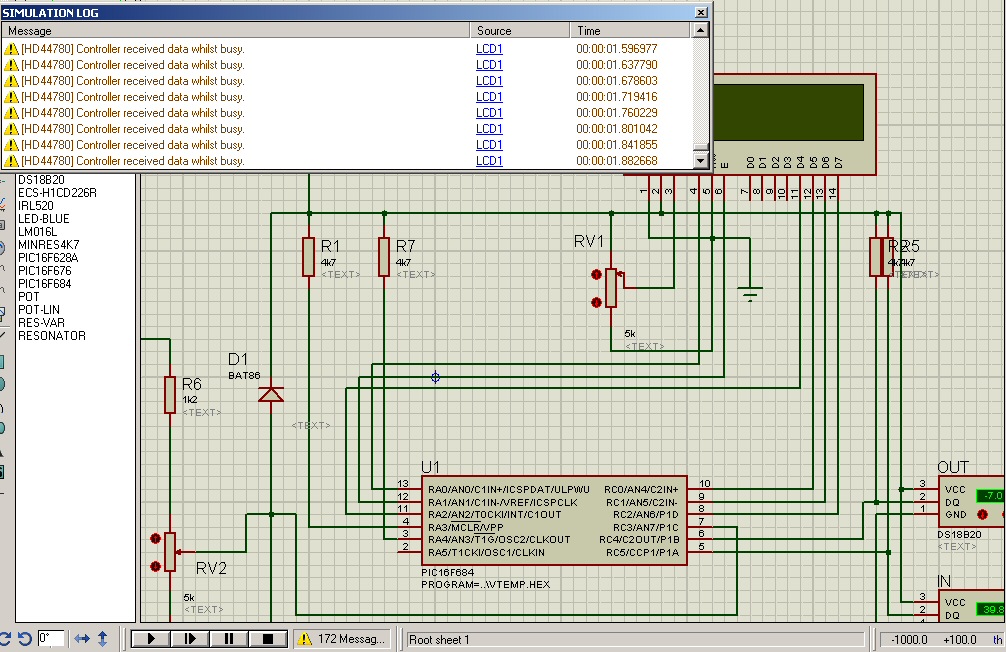Click the rotate anti-clockwise icon
This screenshot has height=652, width=1006.
point(24,639)
